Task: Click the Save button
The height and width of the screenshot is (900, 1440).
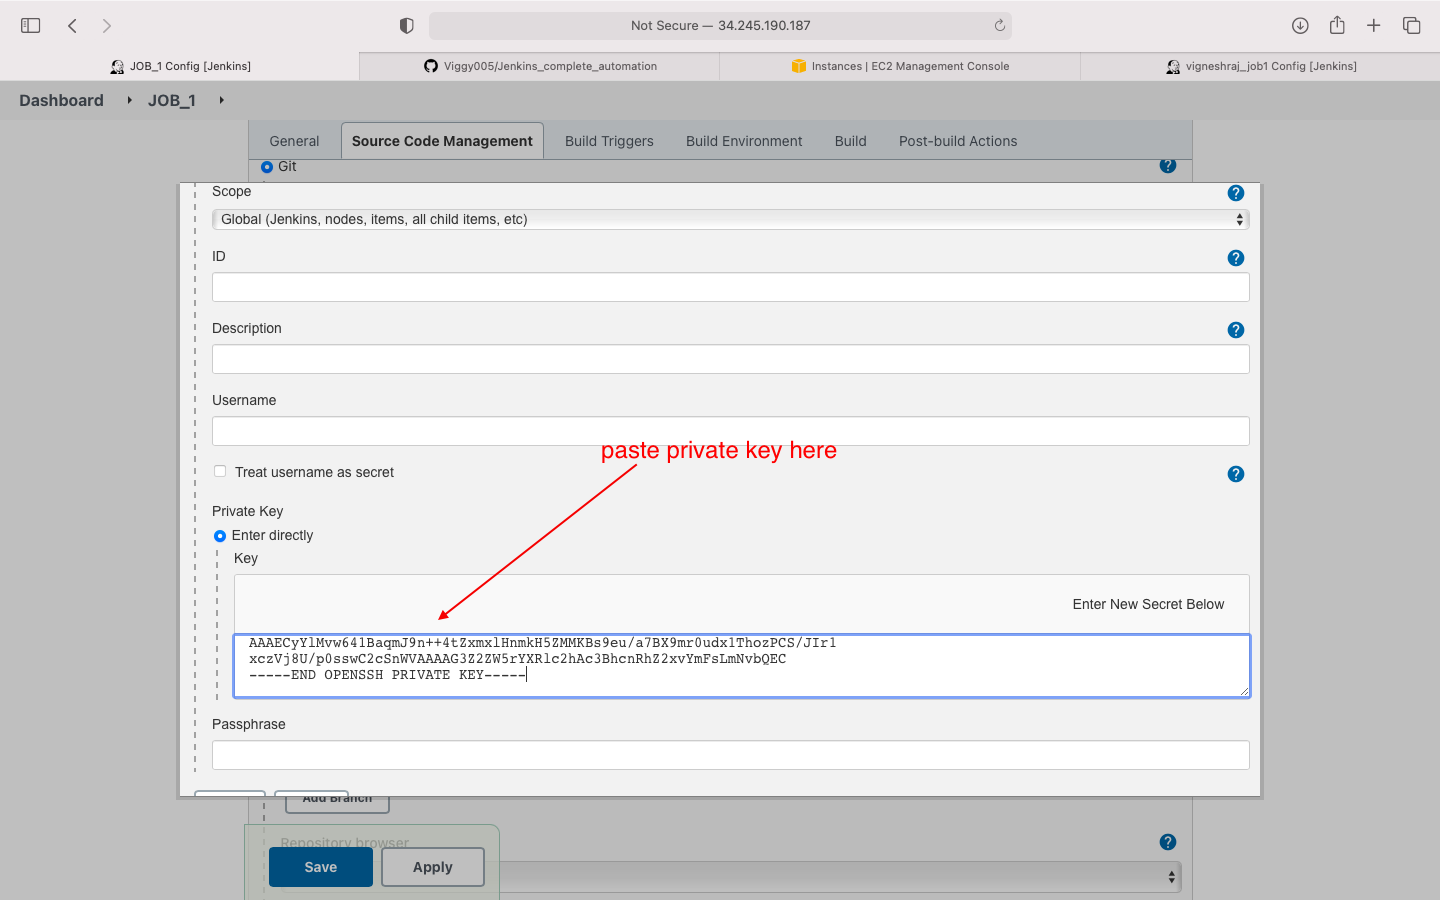Action: [321, 867]
